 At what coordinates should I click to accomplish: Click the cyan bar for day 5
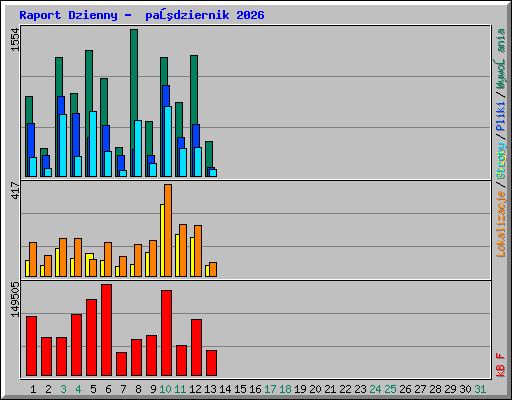pos(93,144)
